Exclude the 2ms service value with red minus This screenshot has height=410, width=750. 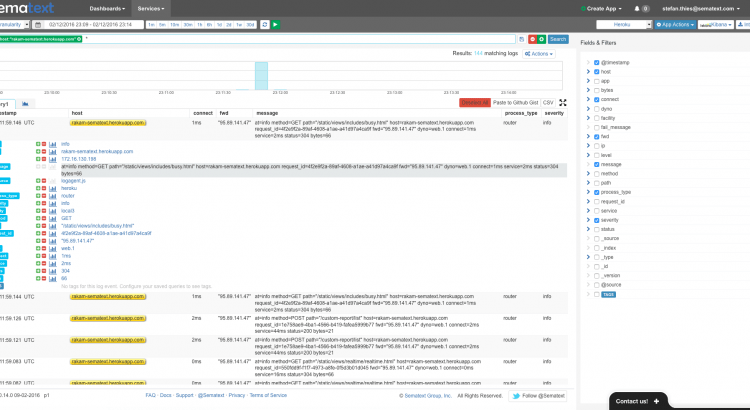[x=44, y=264]
